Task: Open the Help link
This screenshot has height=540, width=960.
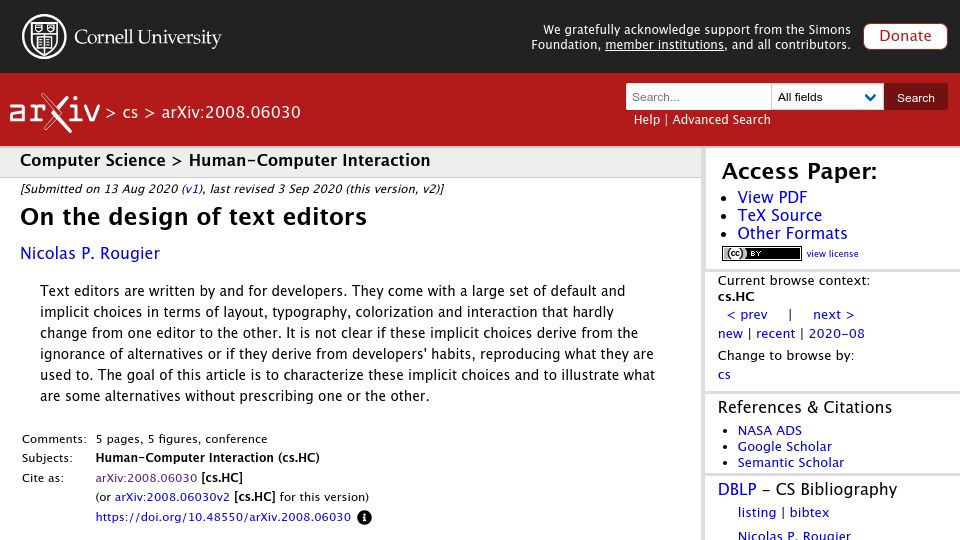Action: 647,119
